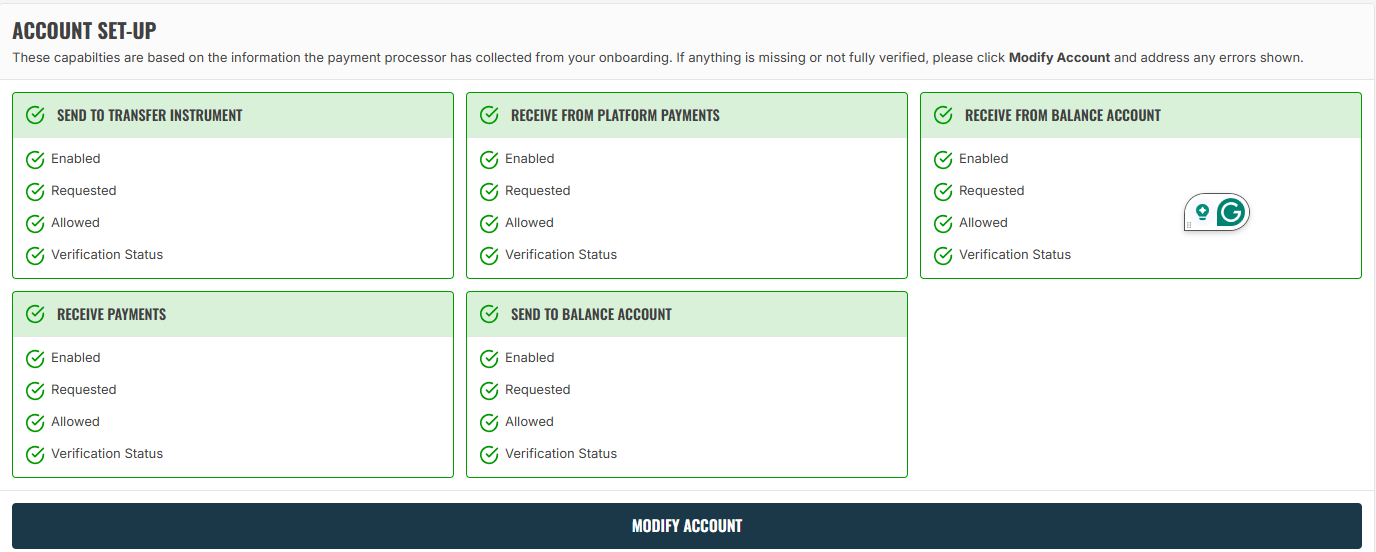Select the Send to Balance Account heading
This screenshot has width=1376, height=552.
pos(591,314)
